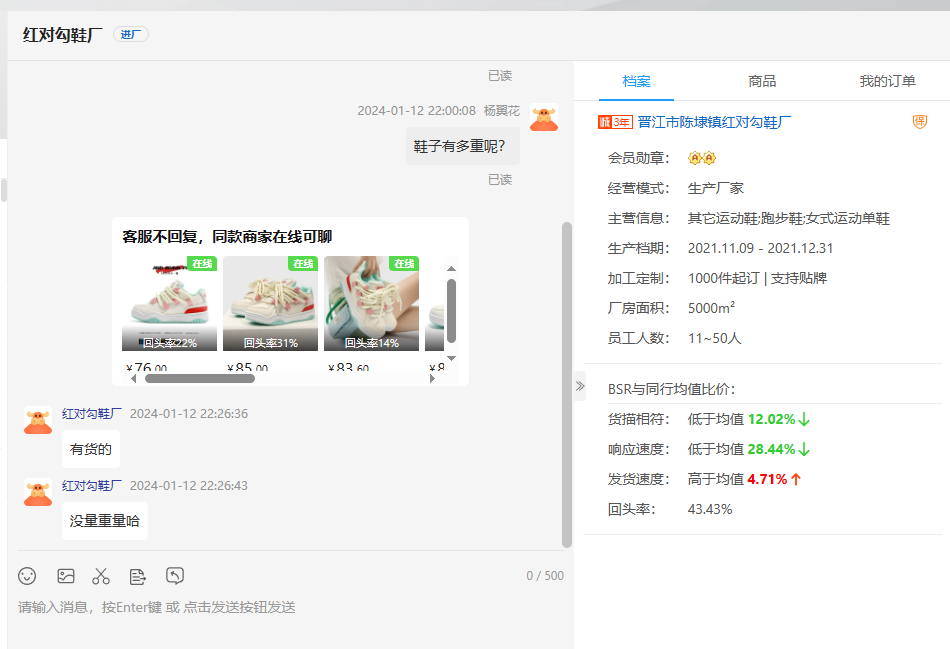
Task: Select the 档案 tab
Action: point(636,81)
